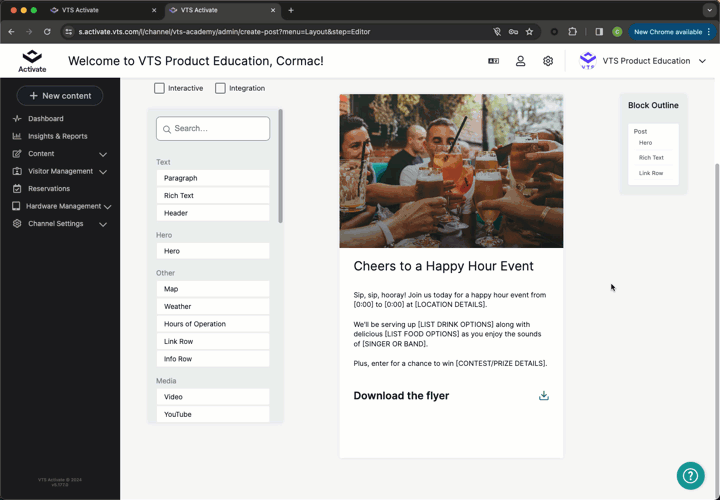The height and width of the screenshot is (500, 720).
Task: Click the download icon beside Download the flyer
Action: click(544, 395)
